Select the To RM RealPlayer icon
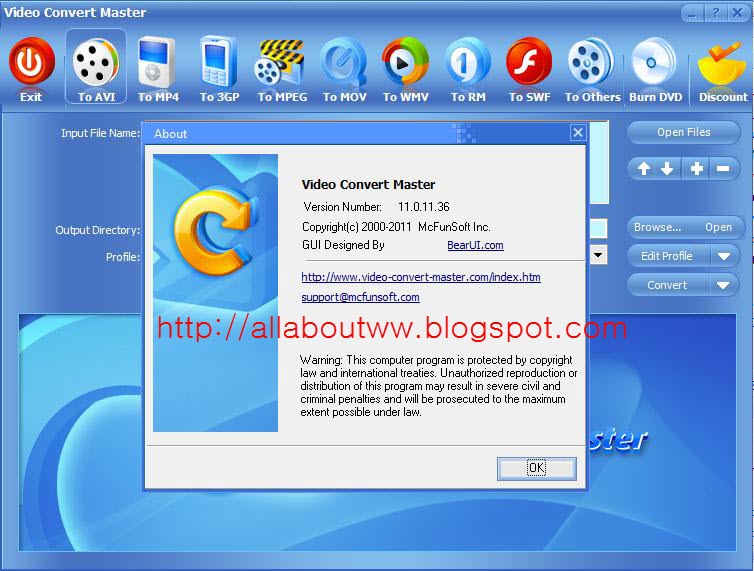 [467, 63]
